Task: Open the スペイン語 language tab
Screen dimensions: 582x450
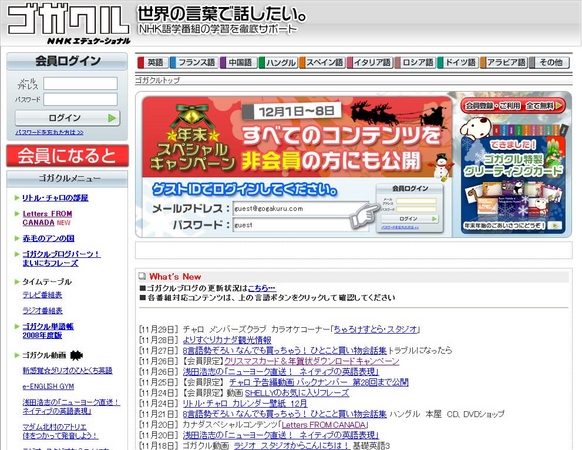Action: [x=322, y=62]
